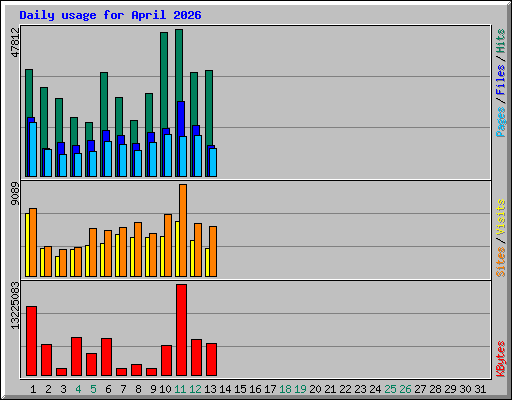Click day label 19 on x-axis

point(300,389)
